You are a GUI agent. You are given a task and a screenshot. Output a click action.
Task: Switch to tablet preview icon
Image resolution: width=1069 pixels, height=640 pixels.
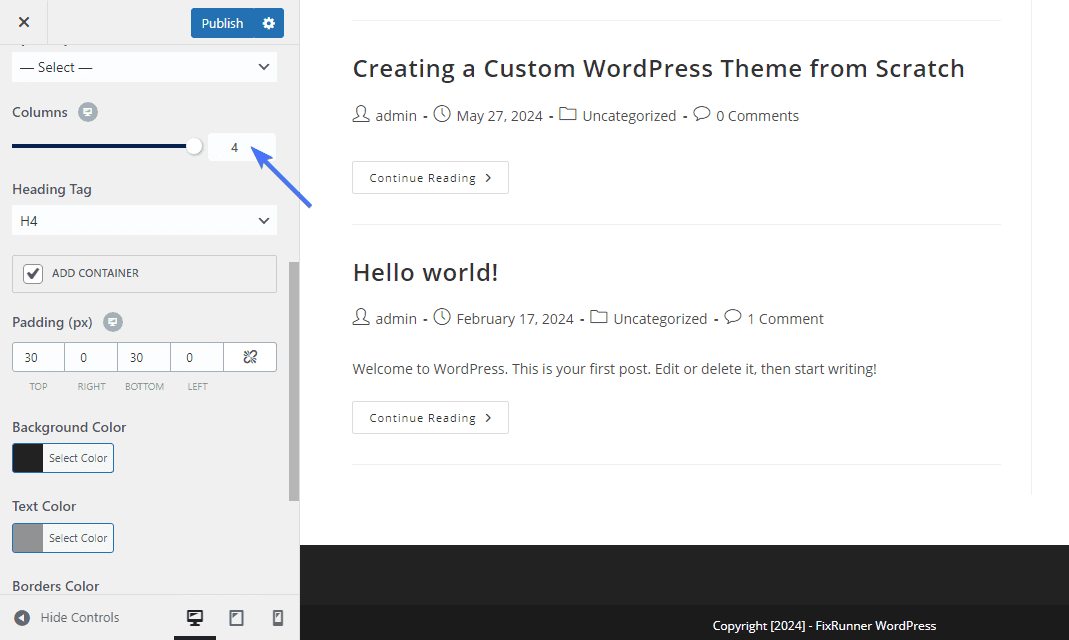tap(237, 618)
